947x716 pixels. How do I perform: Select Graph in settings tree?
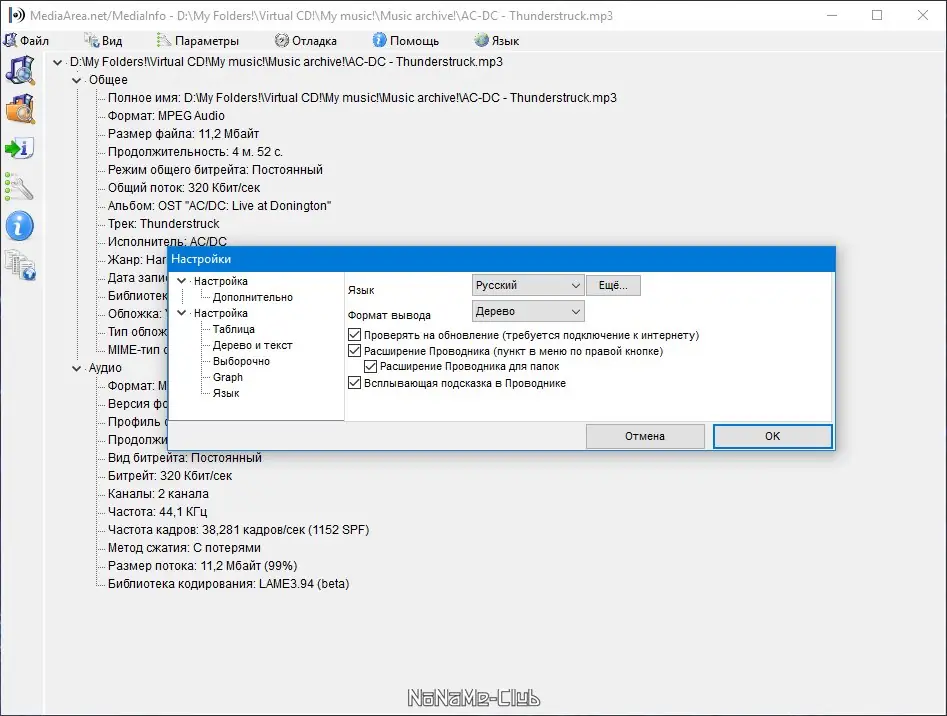(228, 377)
